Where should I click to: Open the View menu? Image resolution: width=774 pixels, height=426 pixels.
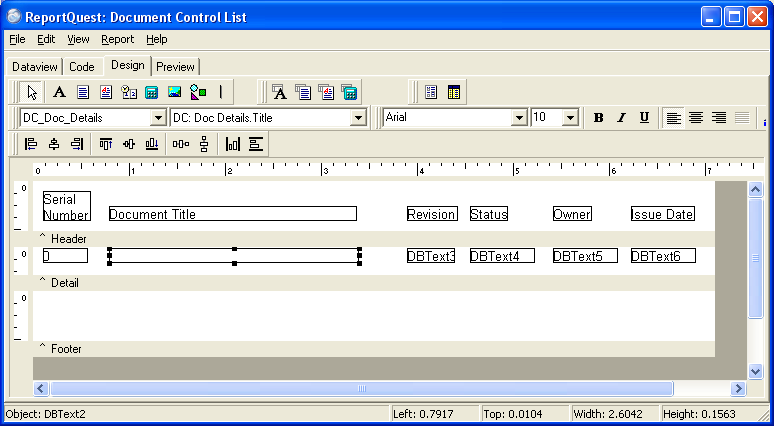(x=78, y=39)
